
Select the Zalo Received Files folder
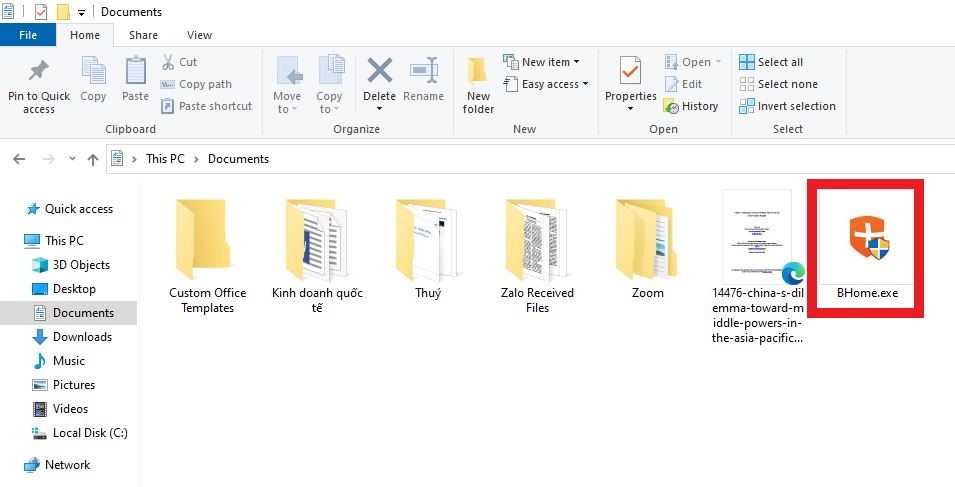coord(537,254)
